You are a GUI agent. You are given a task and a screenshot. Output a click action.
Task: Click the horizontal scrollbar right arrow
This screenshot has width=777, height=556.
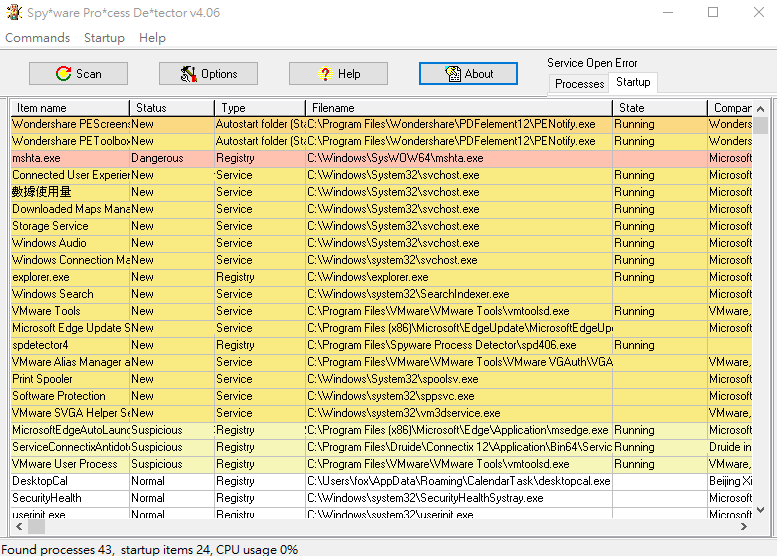744,526
